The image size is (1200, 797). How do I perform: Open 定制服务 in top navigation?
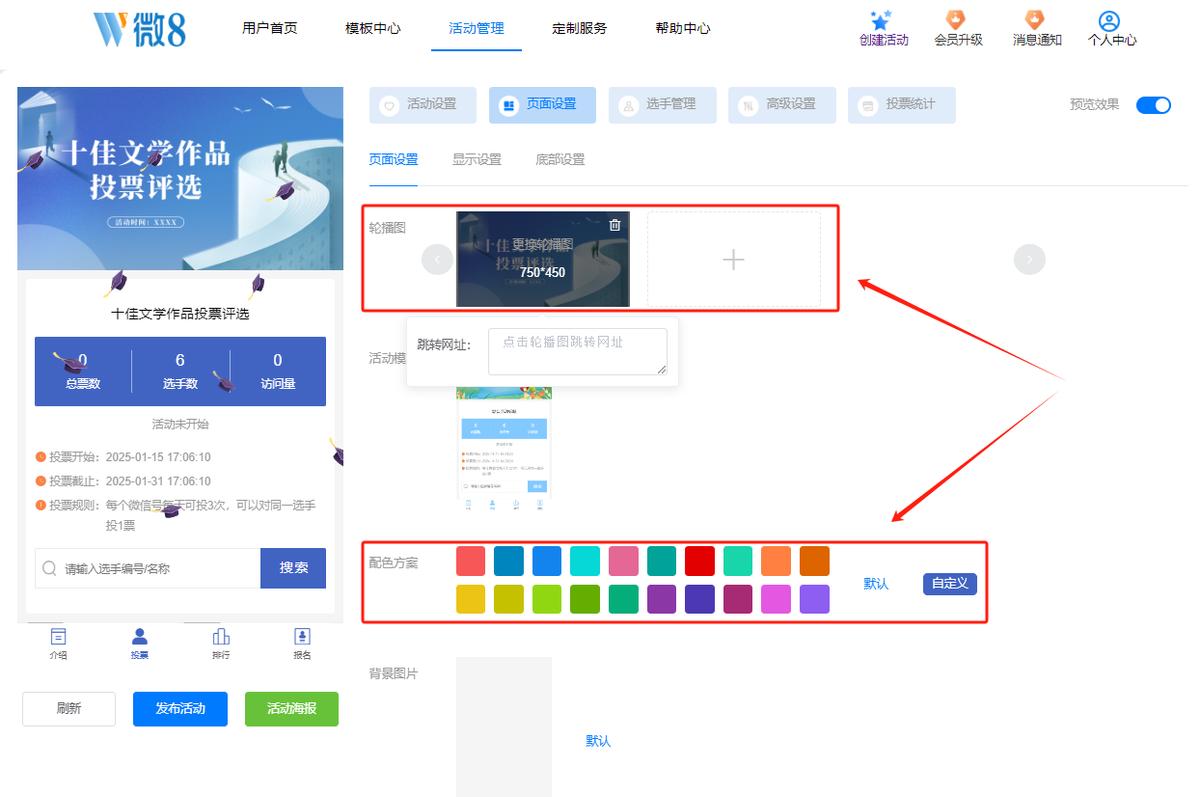pos(580,28)
